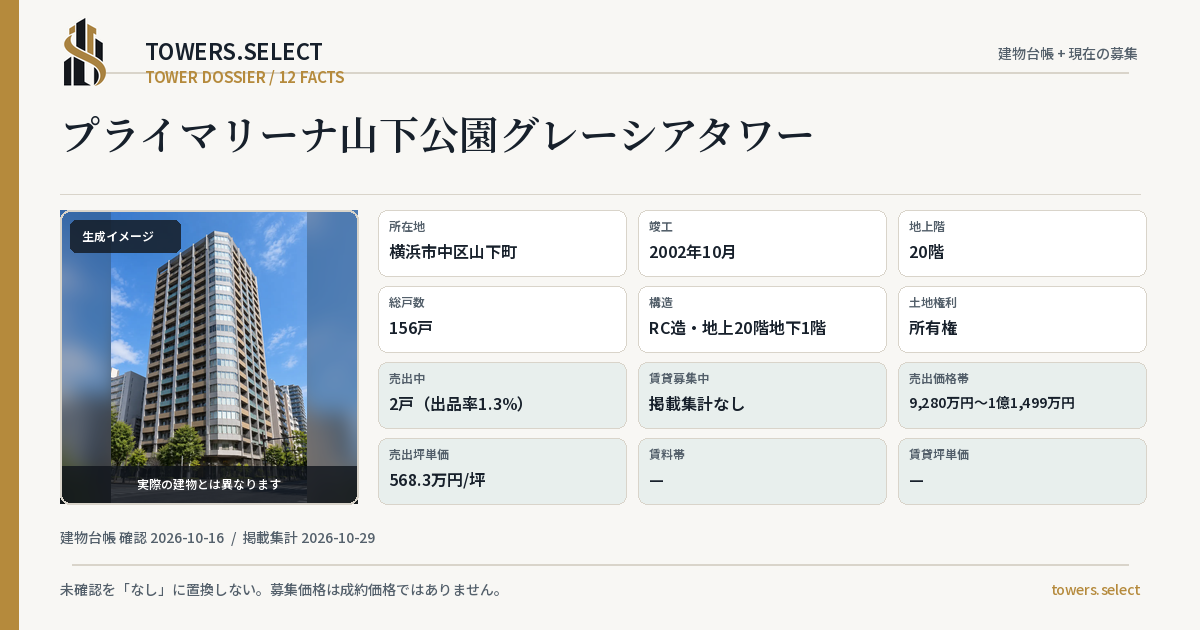Select the 所在地 横浜市中区山下町 card
Image resolution: width=1200 pixels, height=630 pixels.
coord(502,243)
